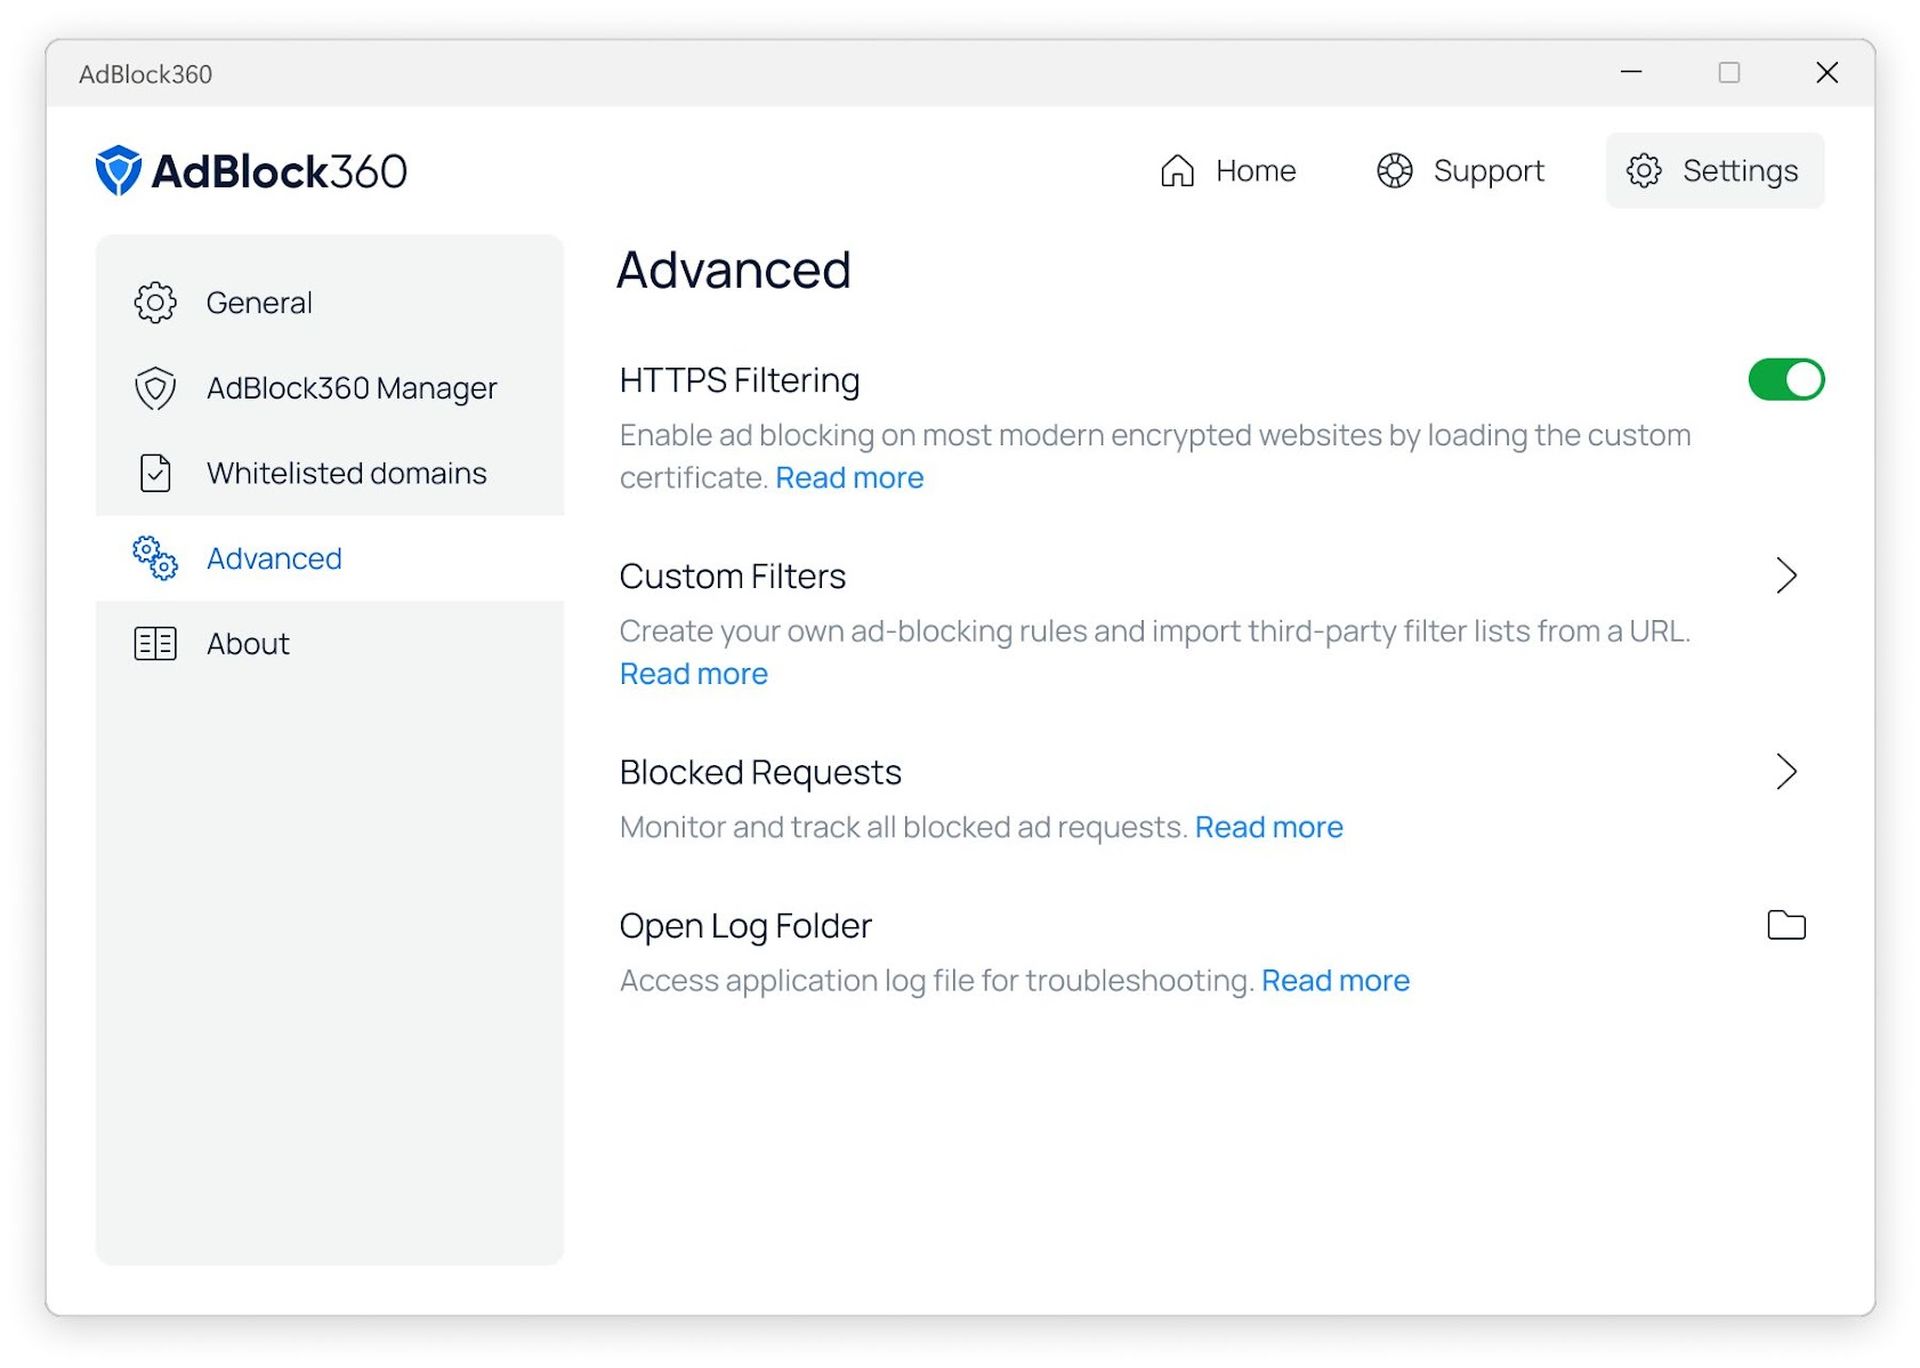The width and height of the screenshot is (1920, 1368).
Task: Read more about Blocked Requests
Action: tap(1268, 827)
